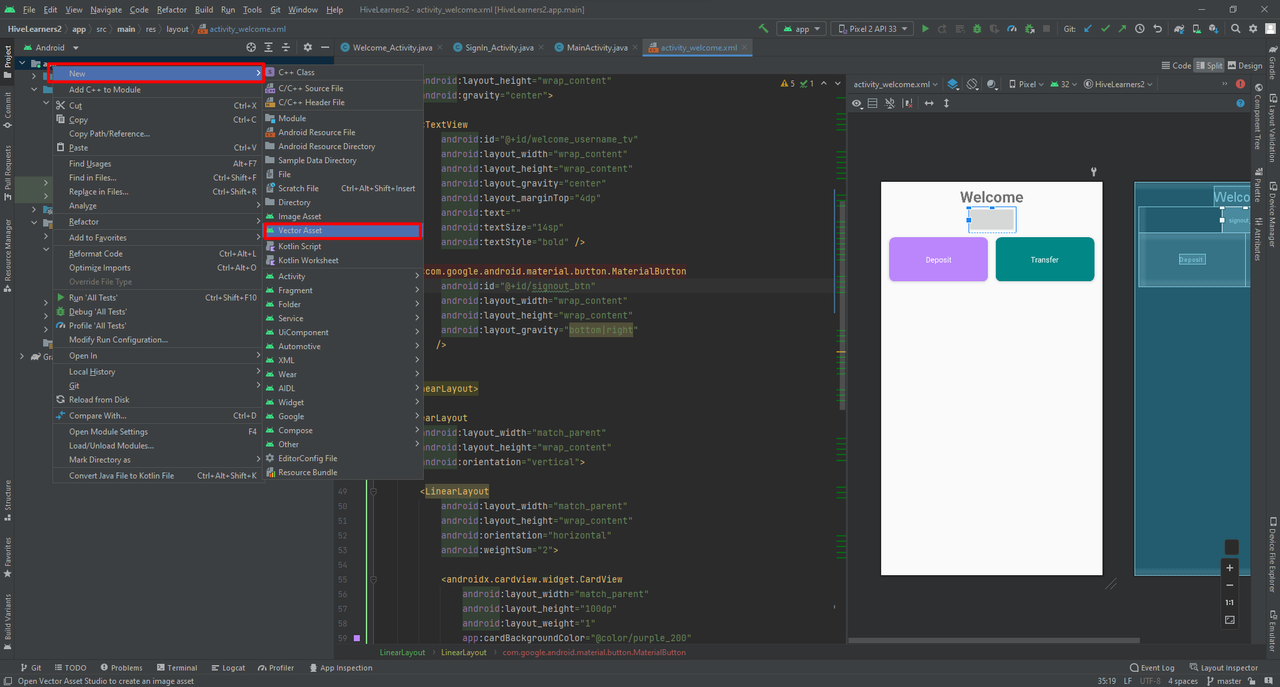The height and width of the screenshot is (687, 1280).
Task: Hide the Project panel with minus icon
Action: pos(326,47)
